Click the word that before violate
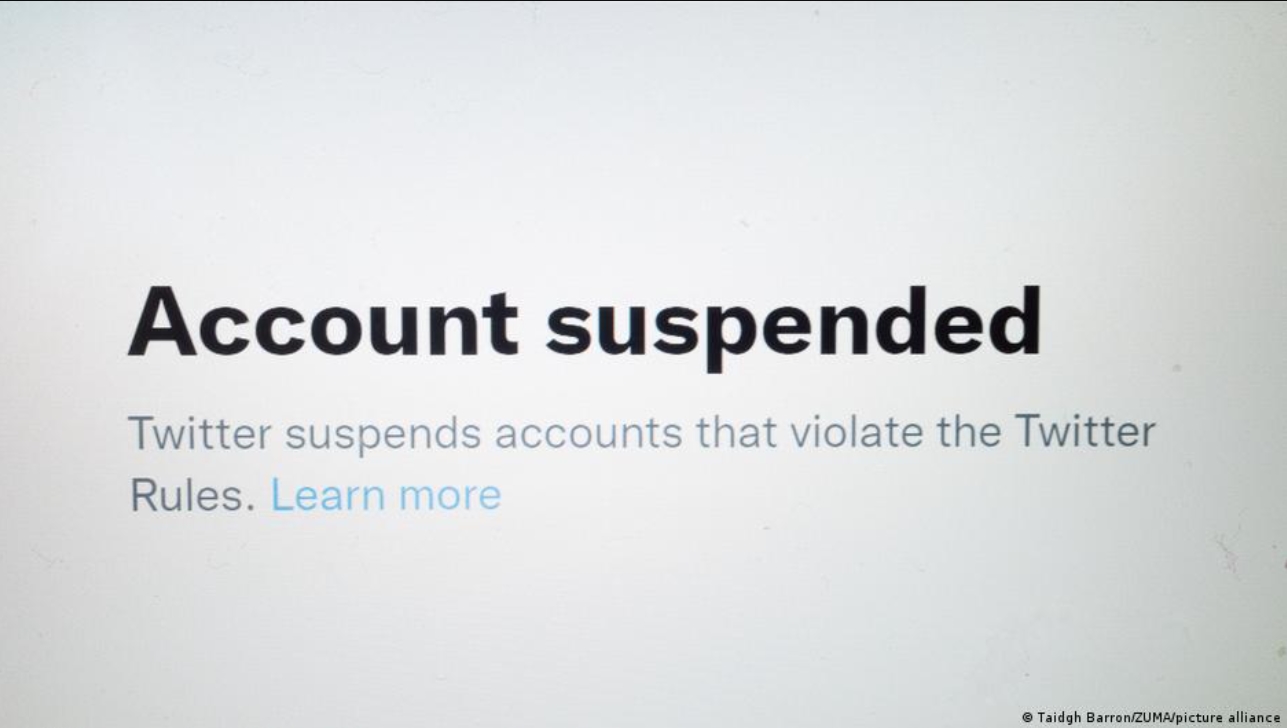Image resolution: width=1287 pixels, height=728 pixels. tap(735, 433)
